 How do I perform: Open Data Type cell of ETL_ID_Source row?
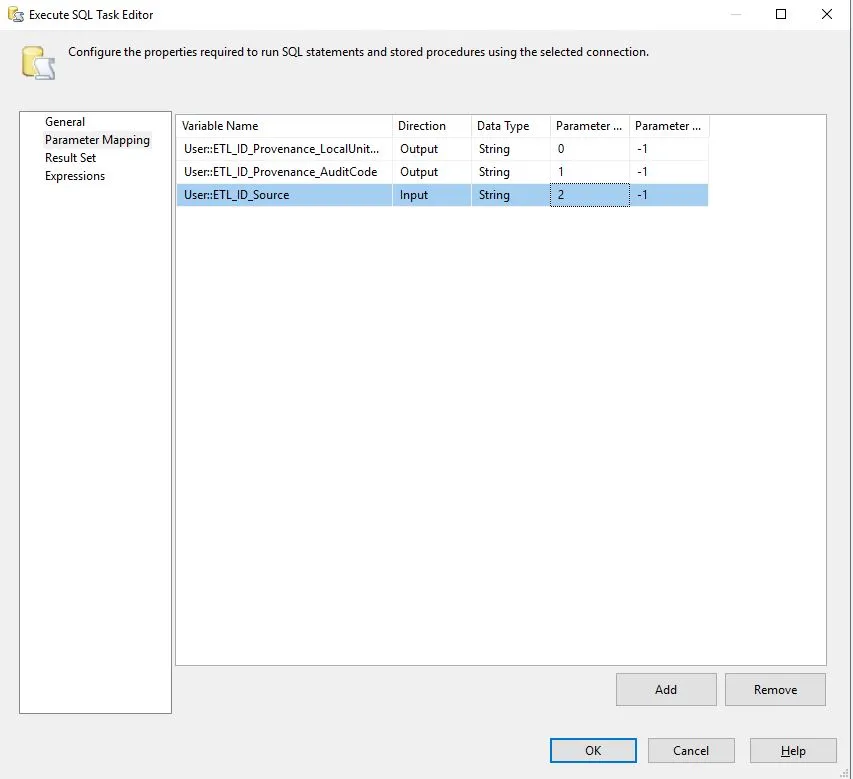click(510, 195)
